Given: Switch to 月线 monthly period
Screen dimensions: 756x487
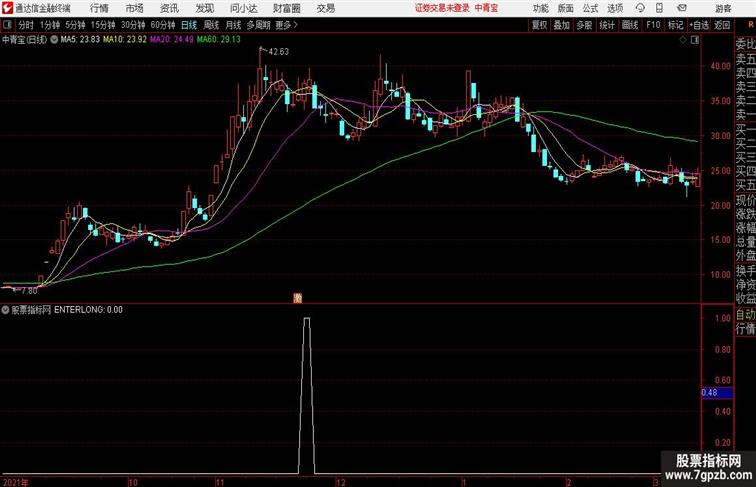Looking at the screenshot, I should coord(233,25).
